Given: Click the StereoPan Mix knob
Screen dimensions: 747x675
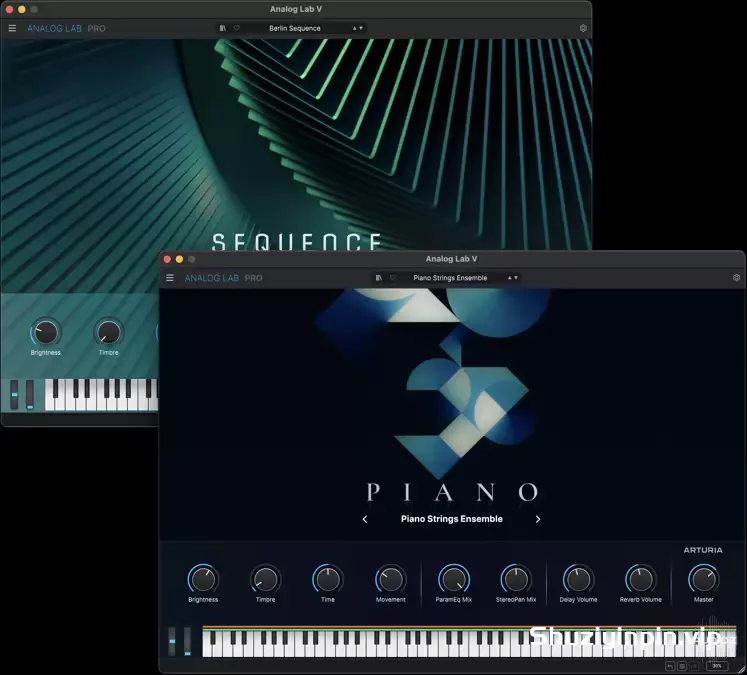Looking at the screenshot, I should 516,580.
